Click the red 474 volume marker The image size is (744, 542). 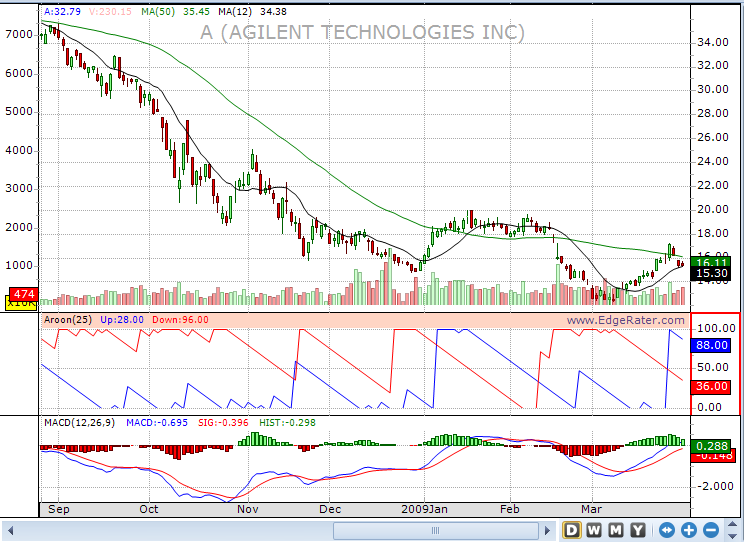pos(23,294)
